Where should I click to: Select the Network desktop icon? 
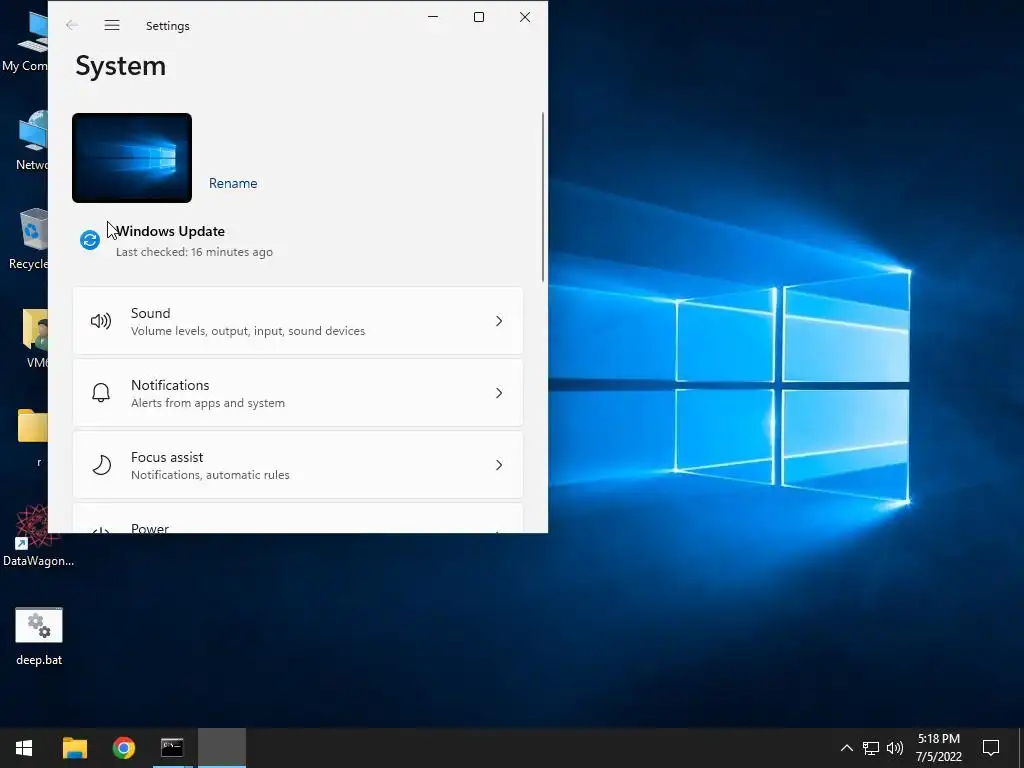pos(31,141)
